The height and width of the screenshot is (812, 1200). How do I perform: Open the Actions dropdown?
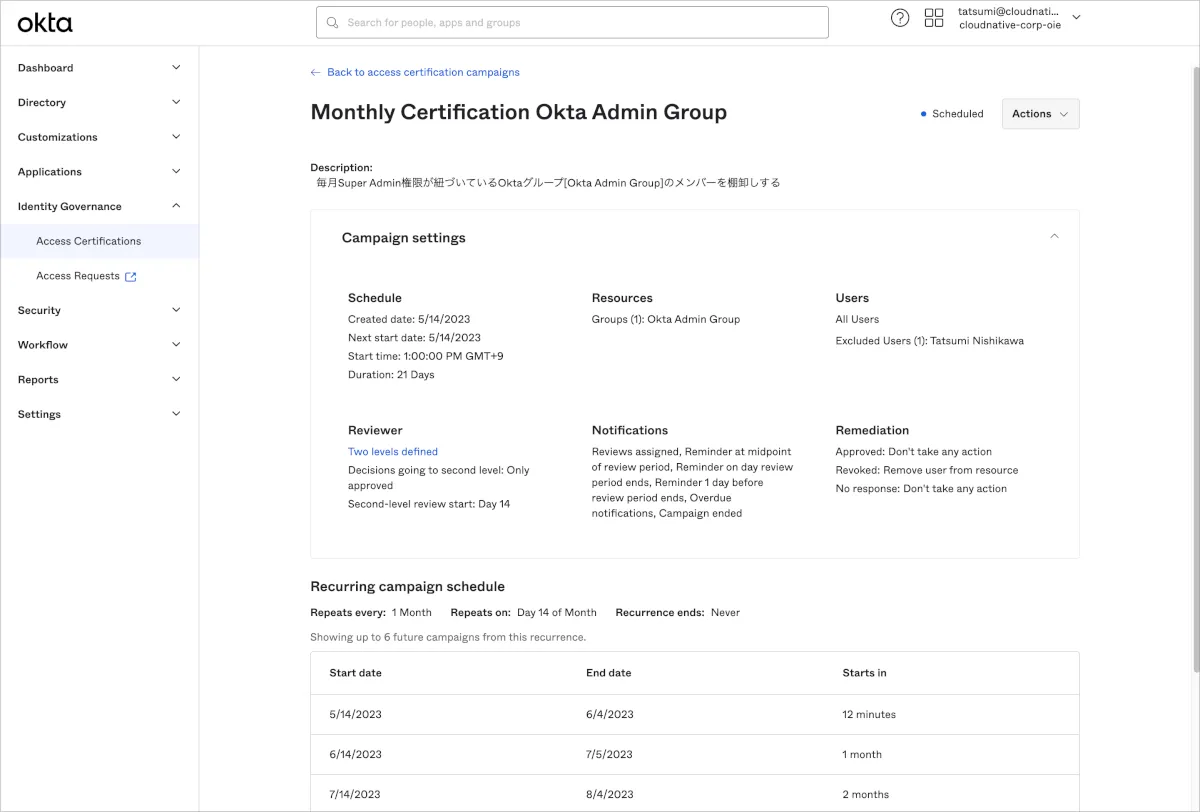click(1040, 114)
